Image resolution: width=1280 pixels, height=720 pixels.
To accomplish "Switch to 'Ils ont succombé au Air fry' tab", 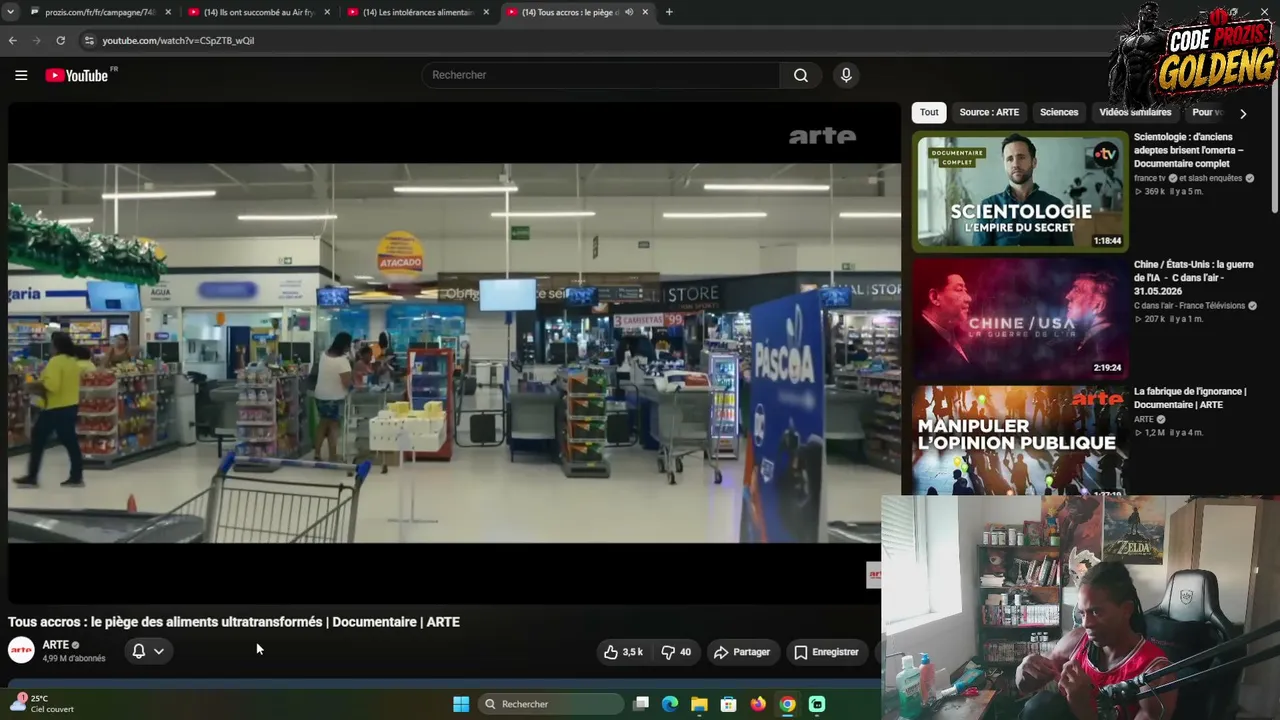I will click(258, 12).
